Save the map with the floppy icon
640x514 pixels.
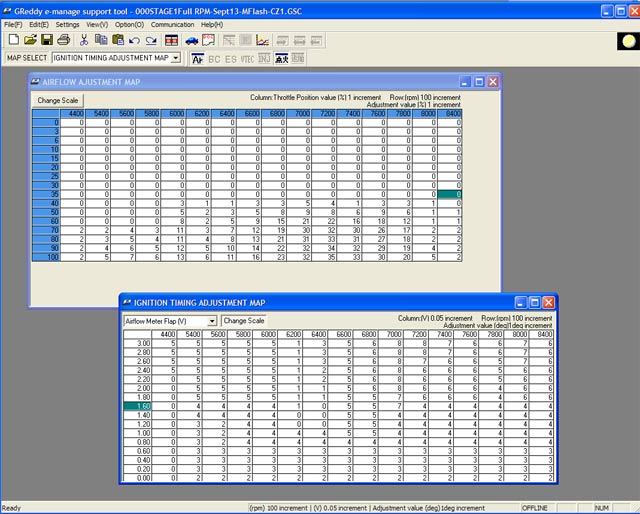coord(47,40)
